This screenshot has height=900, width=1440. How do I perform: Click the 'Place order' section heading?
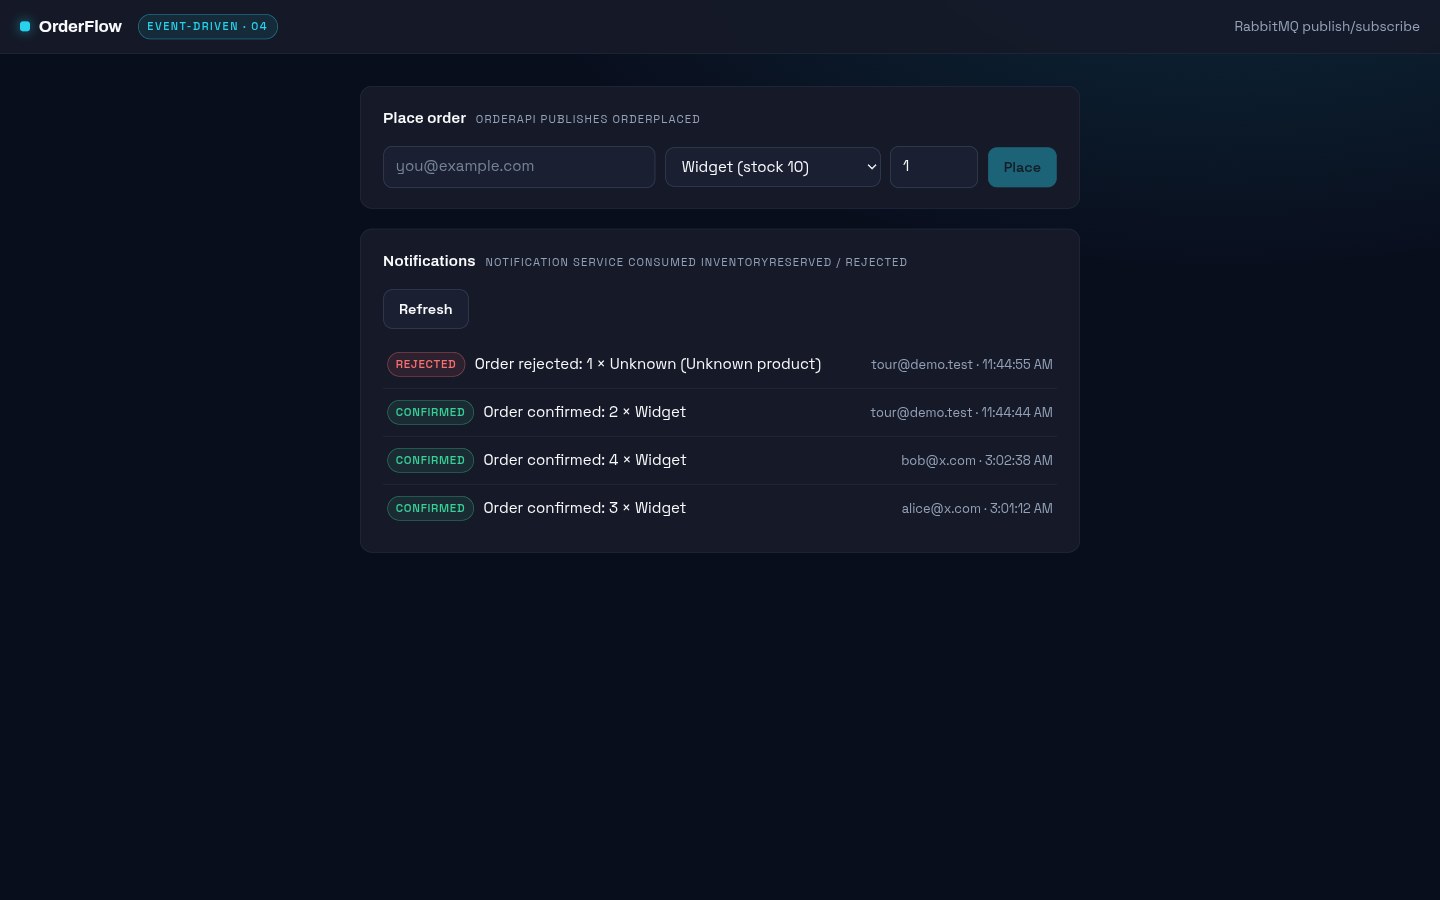(424, 118)
